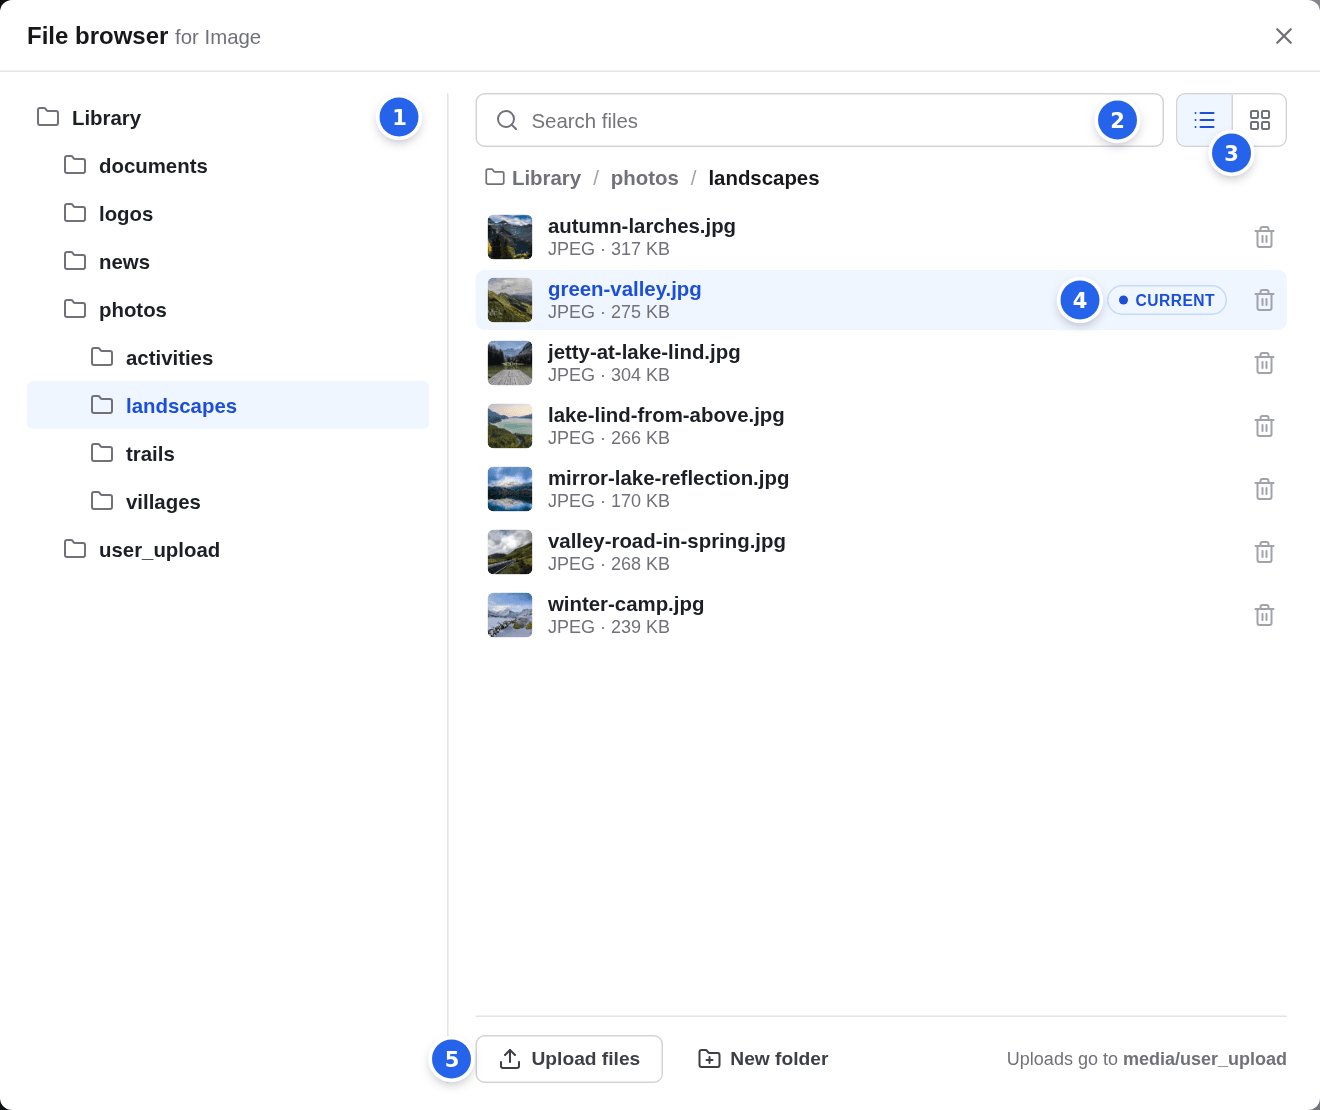Delete lake-lind-from-above.jpg using trash icon
The height and width of the screenshot is (1110, 1320).
pos(1264,426)
